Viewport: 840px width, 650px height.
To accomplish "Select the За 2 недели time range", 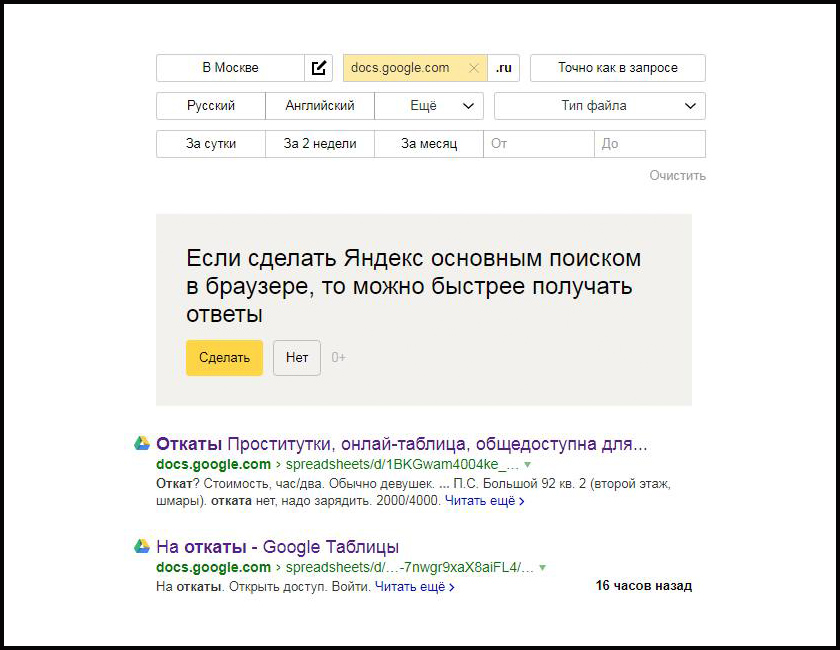I will click(x=320, y=144).
